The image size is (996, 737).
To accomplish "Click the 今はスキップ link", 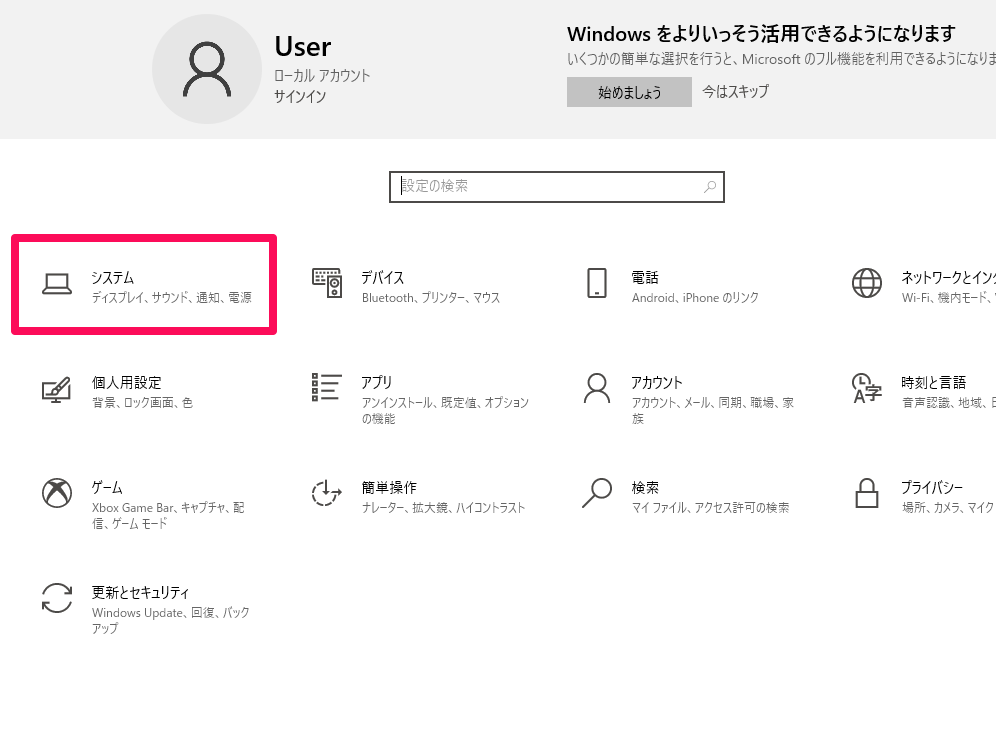I will [x=736, y=91].
